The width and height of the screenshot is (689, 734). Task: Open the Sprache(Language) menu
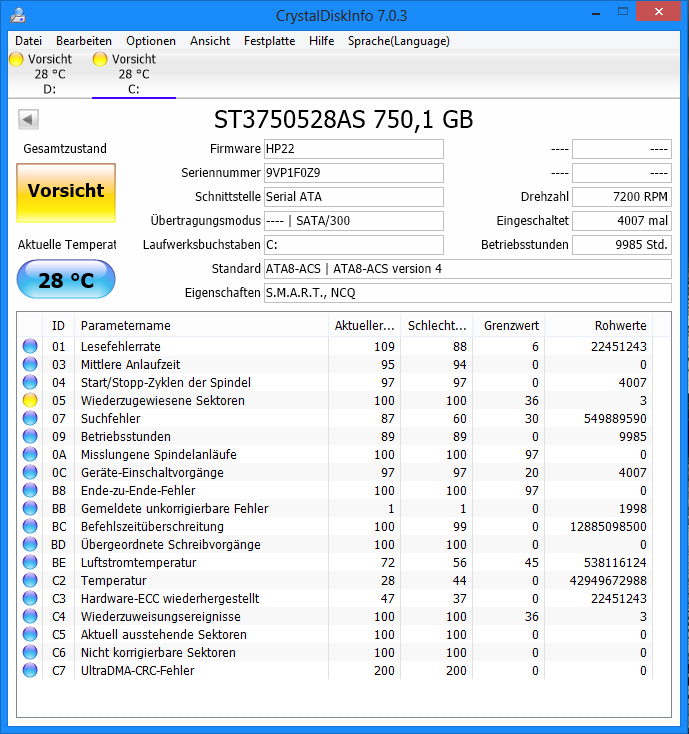tap(398, 41)
